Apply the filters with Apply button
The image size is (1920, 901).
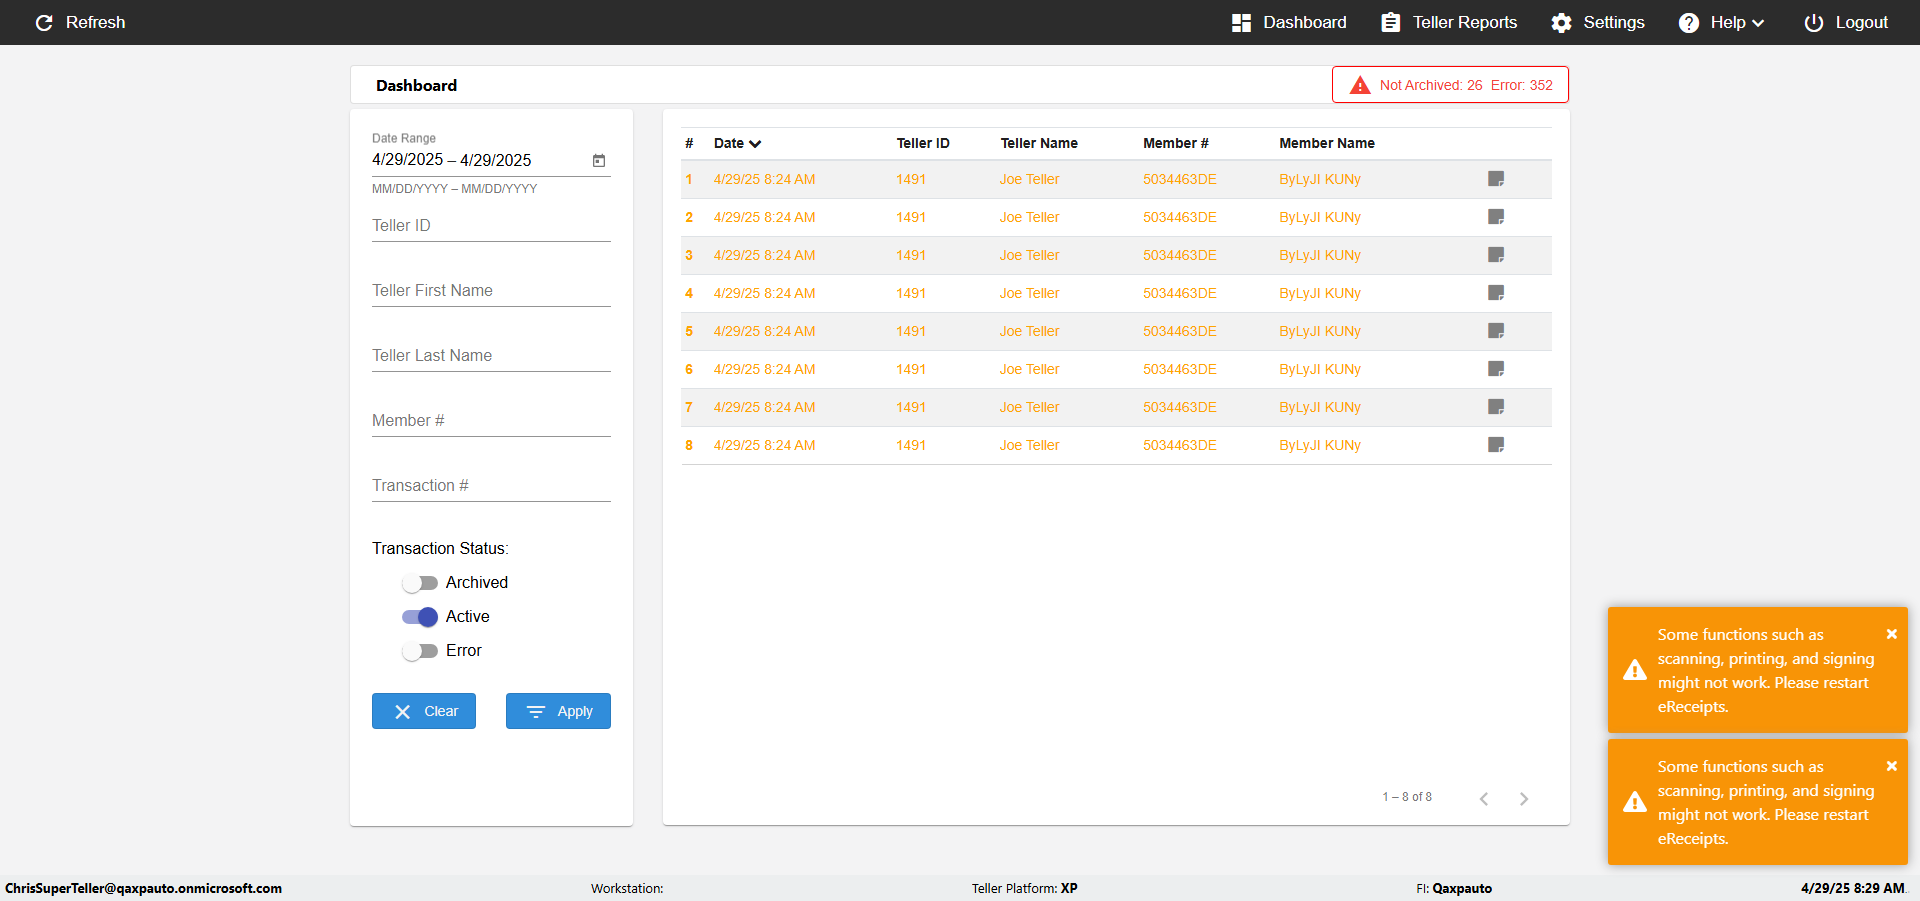coord(558,711)
